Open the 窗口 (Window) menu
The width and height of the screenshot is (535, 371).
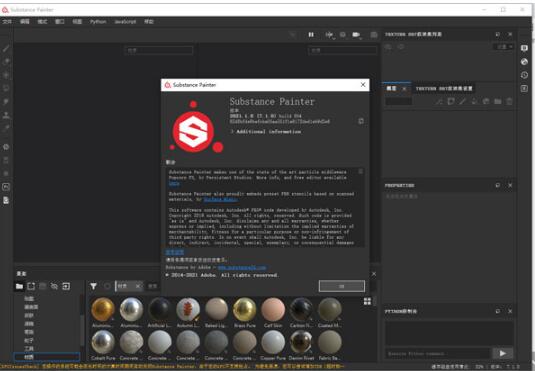pyautogui.click(x=60, y=22)
